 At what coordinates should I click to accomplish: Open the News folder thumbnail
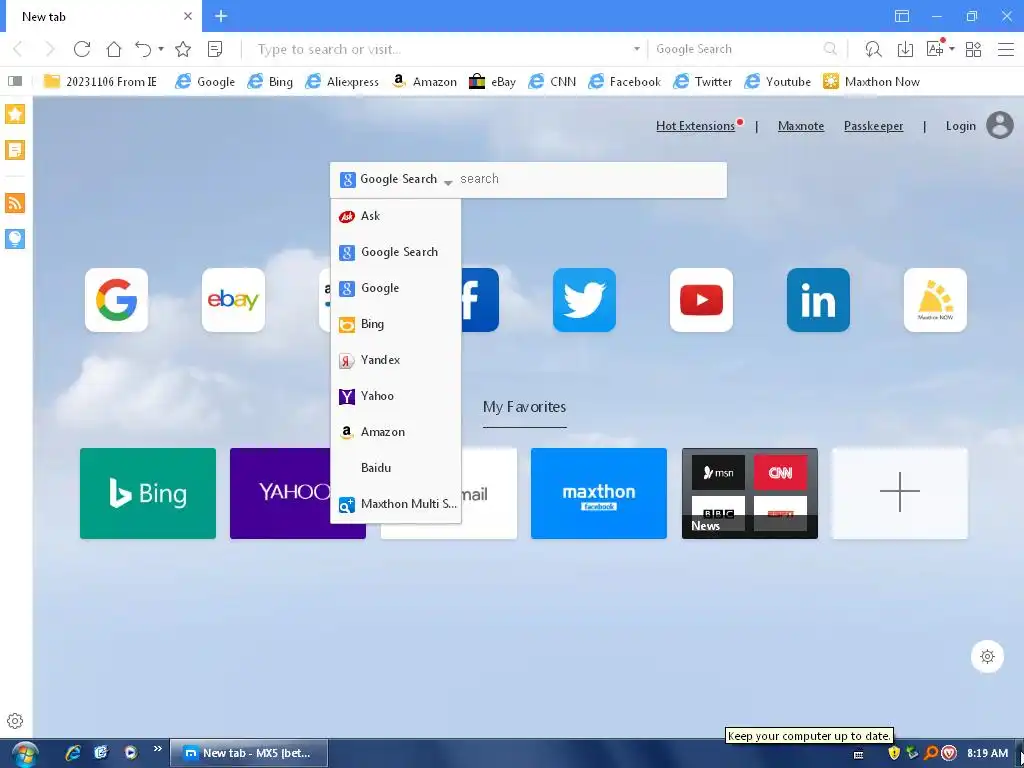pos(750,493)
